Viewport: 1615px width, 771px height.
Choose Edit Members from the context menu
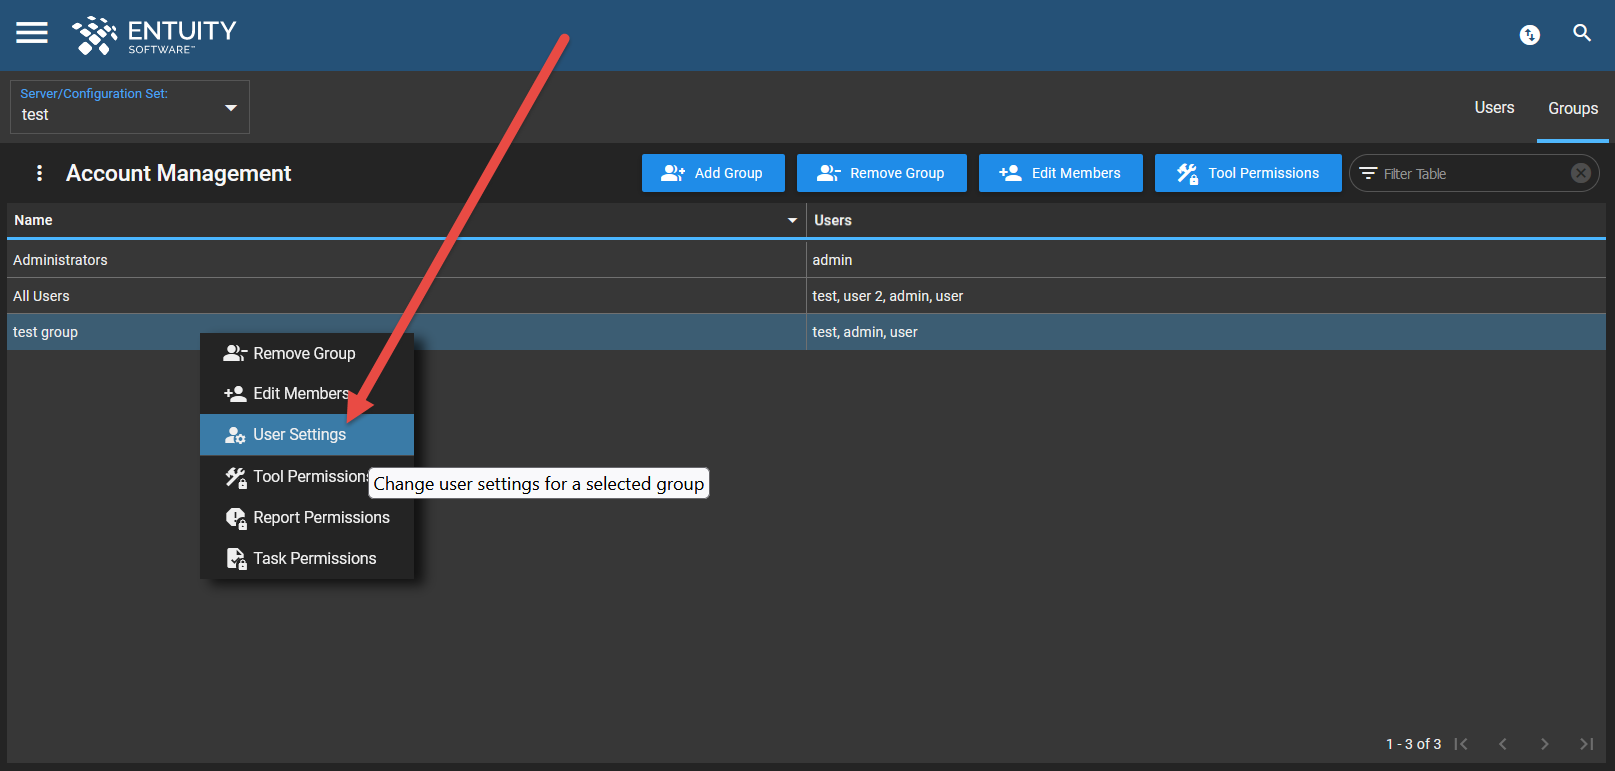307,394
